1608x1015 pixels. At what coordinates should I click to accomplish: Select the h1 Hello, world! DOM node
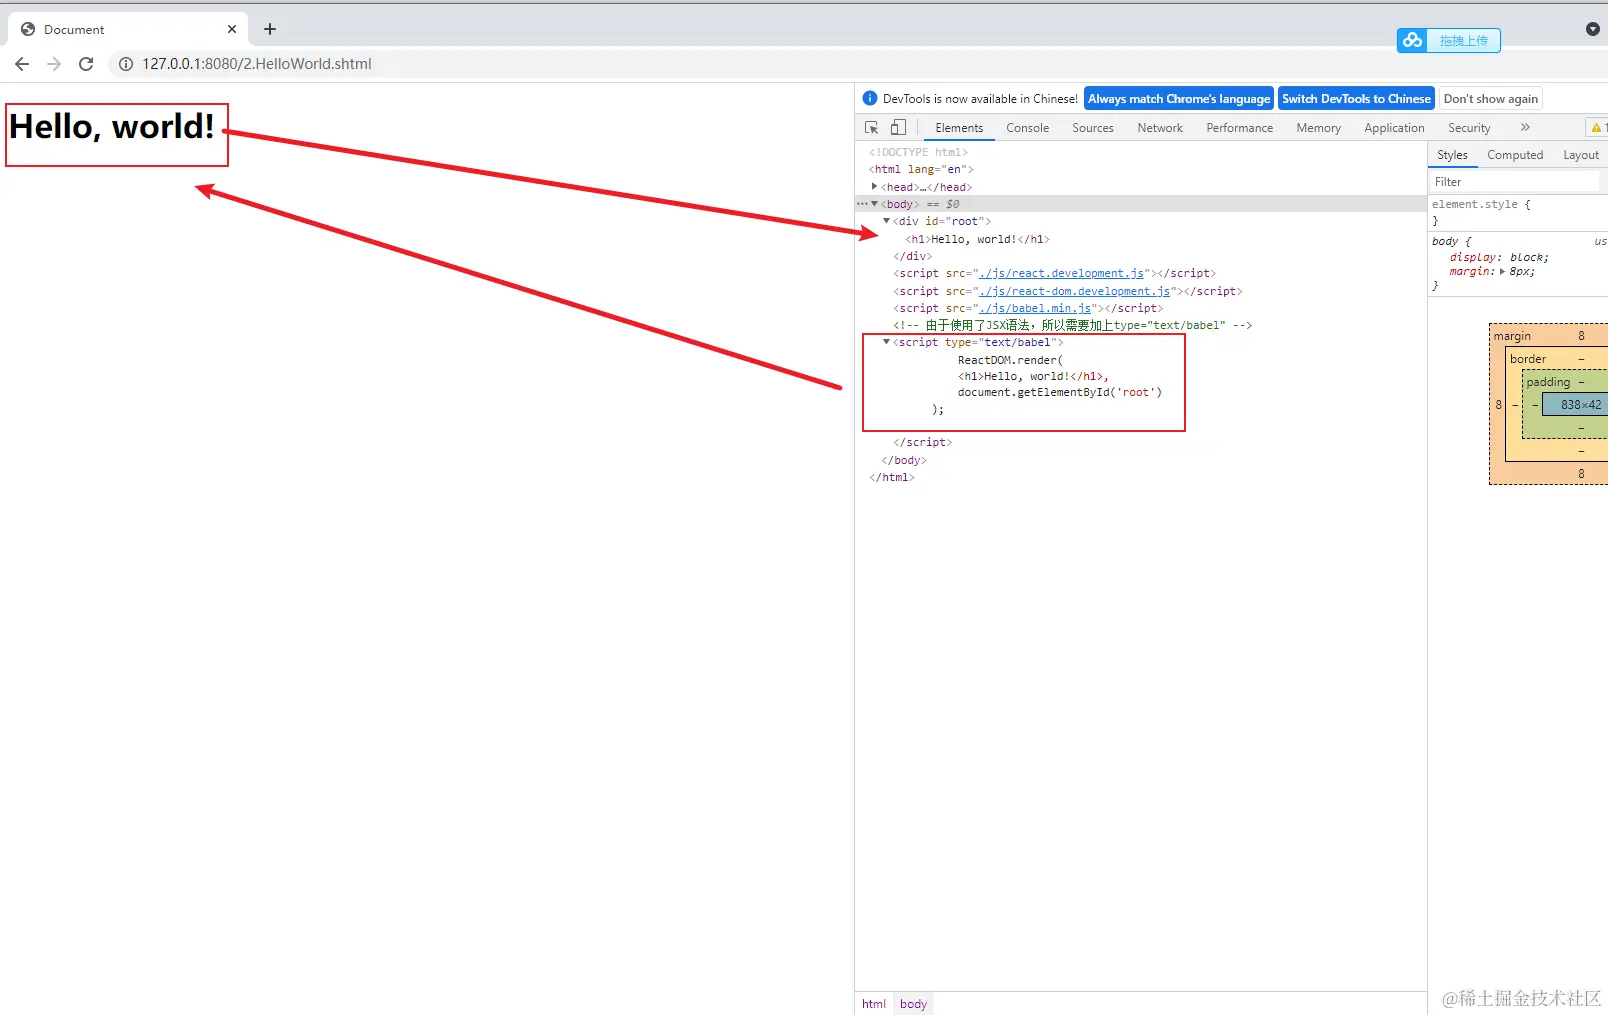point(978,240)
